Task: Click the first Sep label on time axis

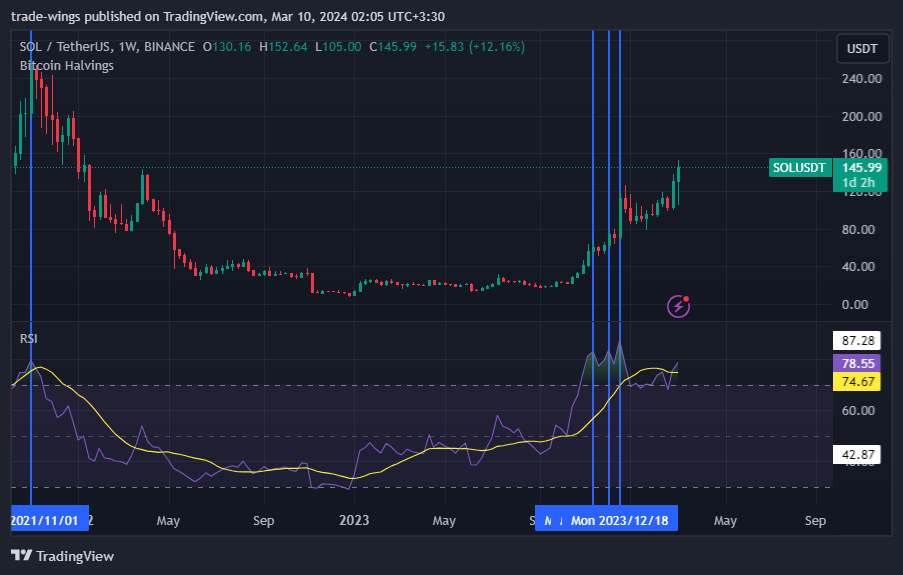Action: [x=264, y=520]
